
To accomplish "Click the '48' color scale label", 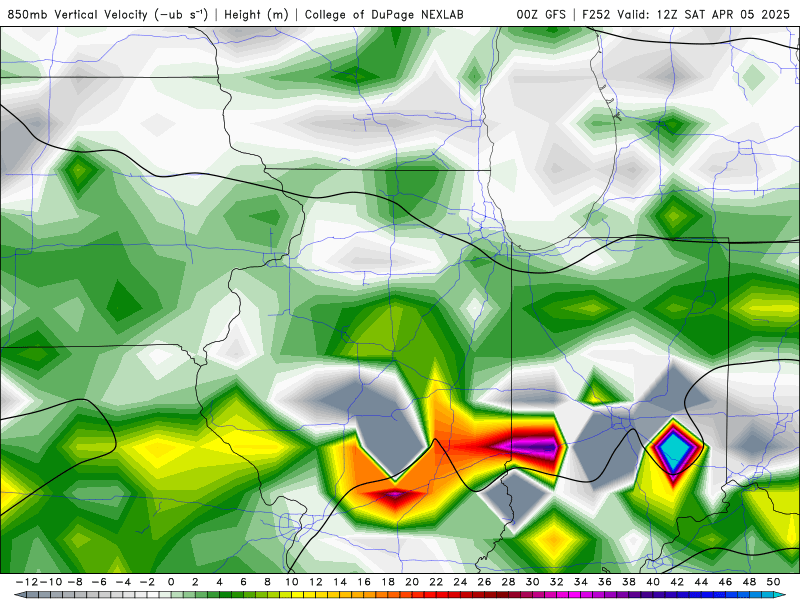I will coord(749,582).
